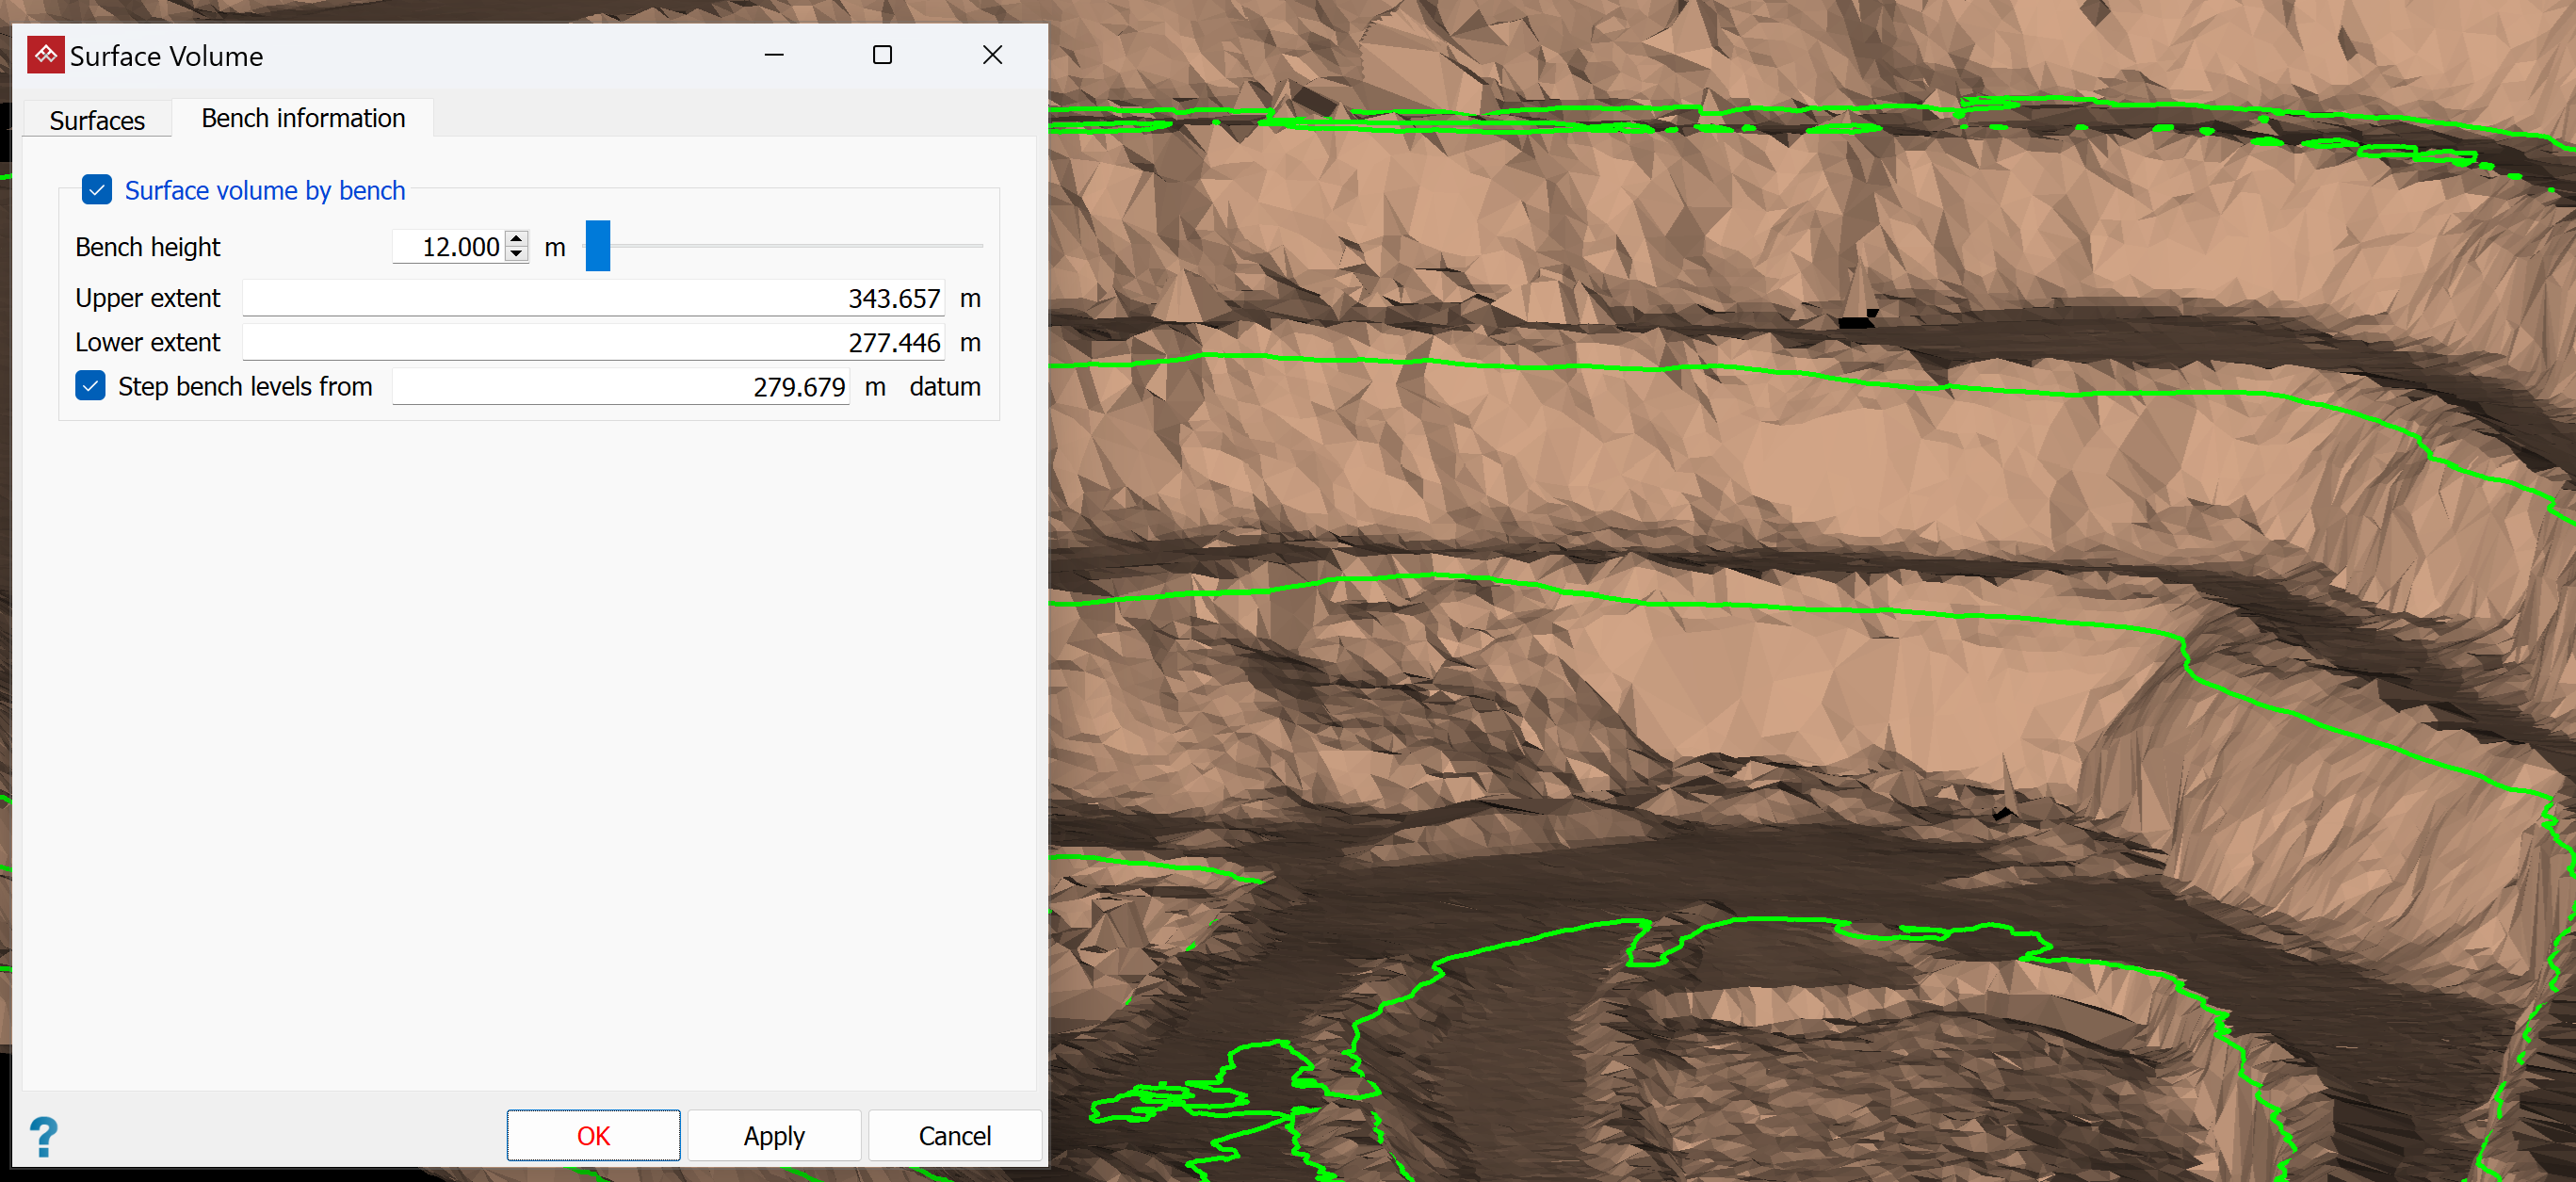Click the Step bench levels datum field

point(620,387)
